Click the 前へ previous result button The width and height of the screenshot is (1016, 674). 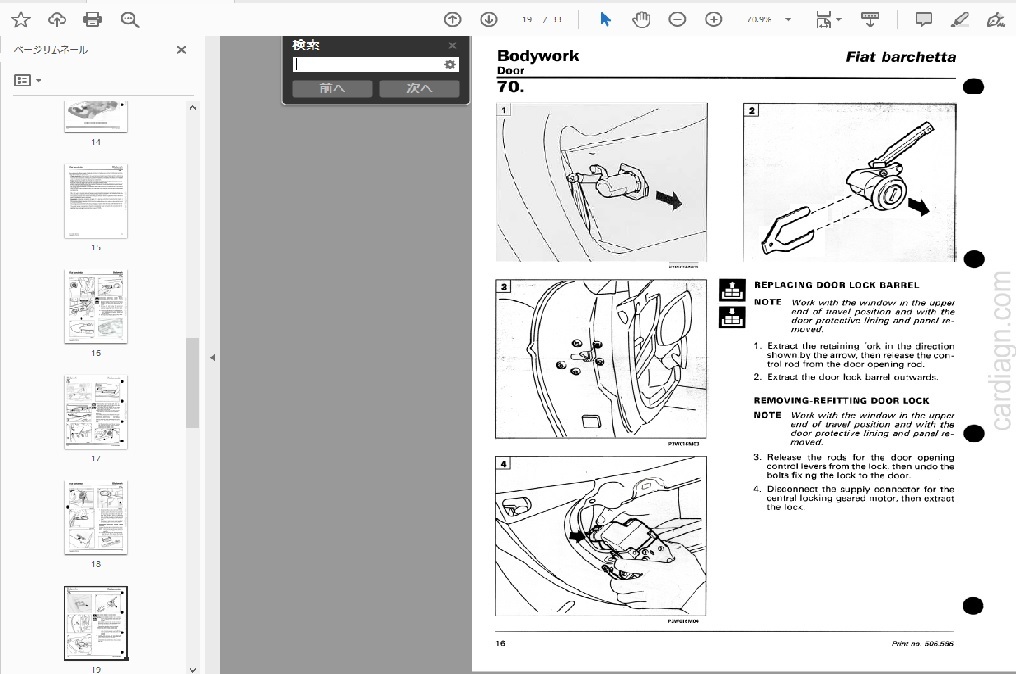(332, 88)
